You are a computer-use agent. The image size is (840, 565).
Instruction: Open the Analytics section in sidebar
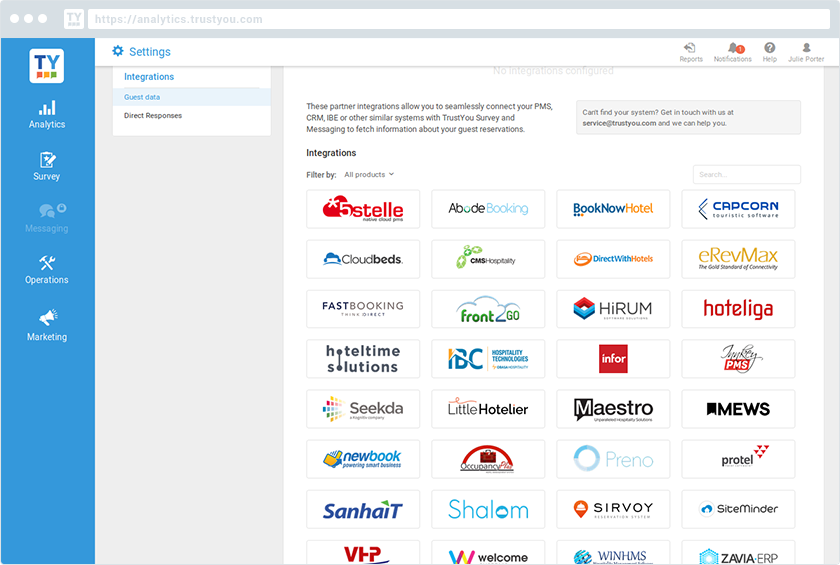[47, 114]
